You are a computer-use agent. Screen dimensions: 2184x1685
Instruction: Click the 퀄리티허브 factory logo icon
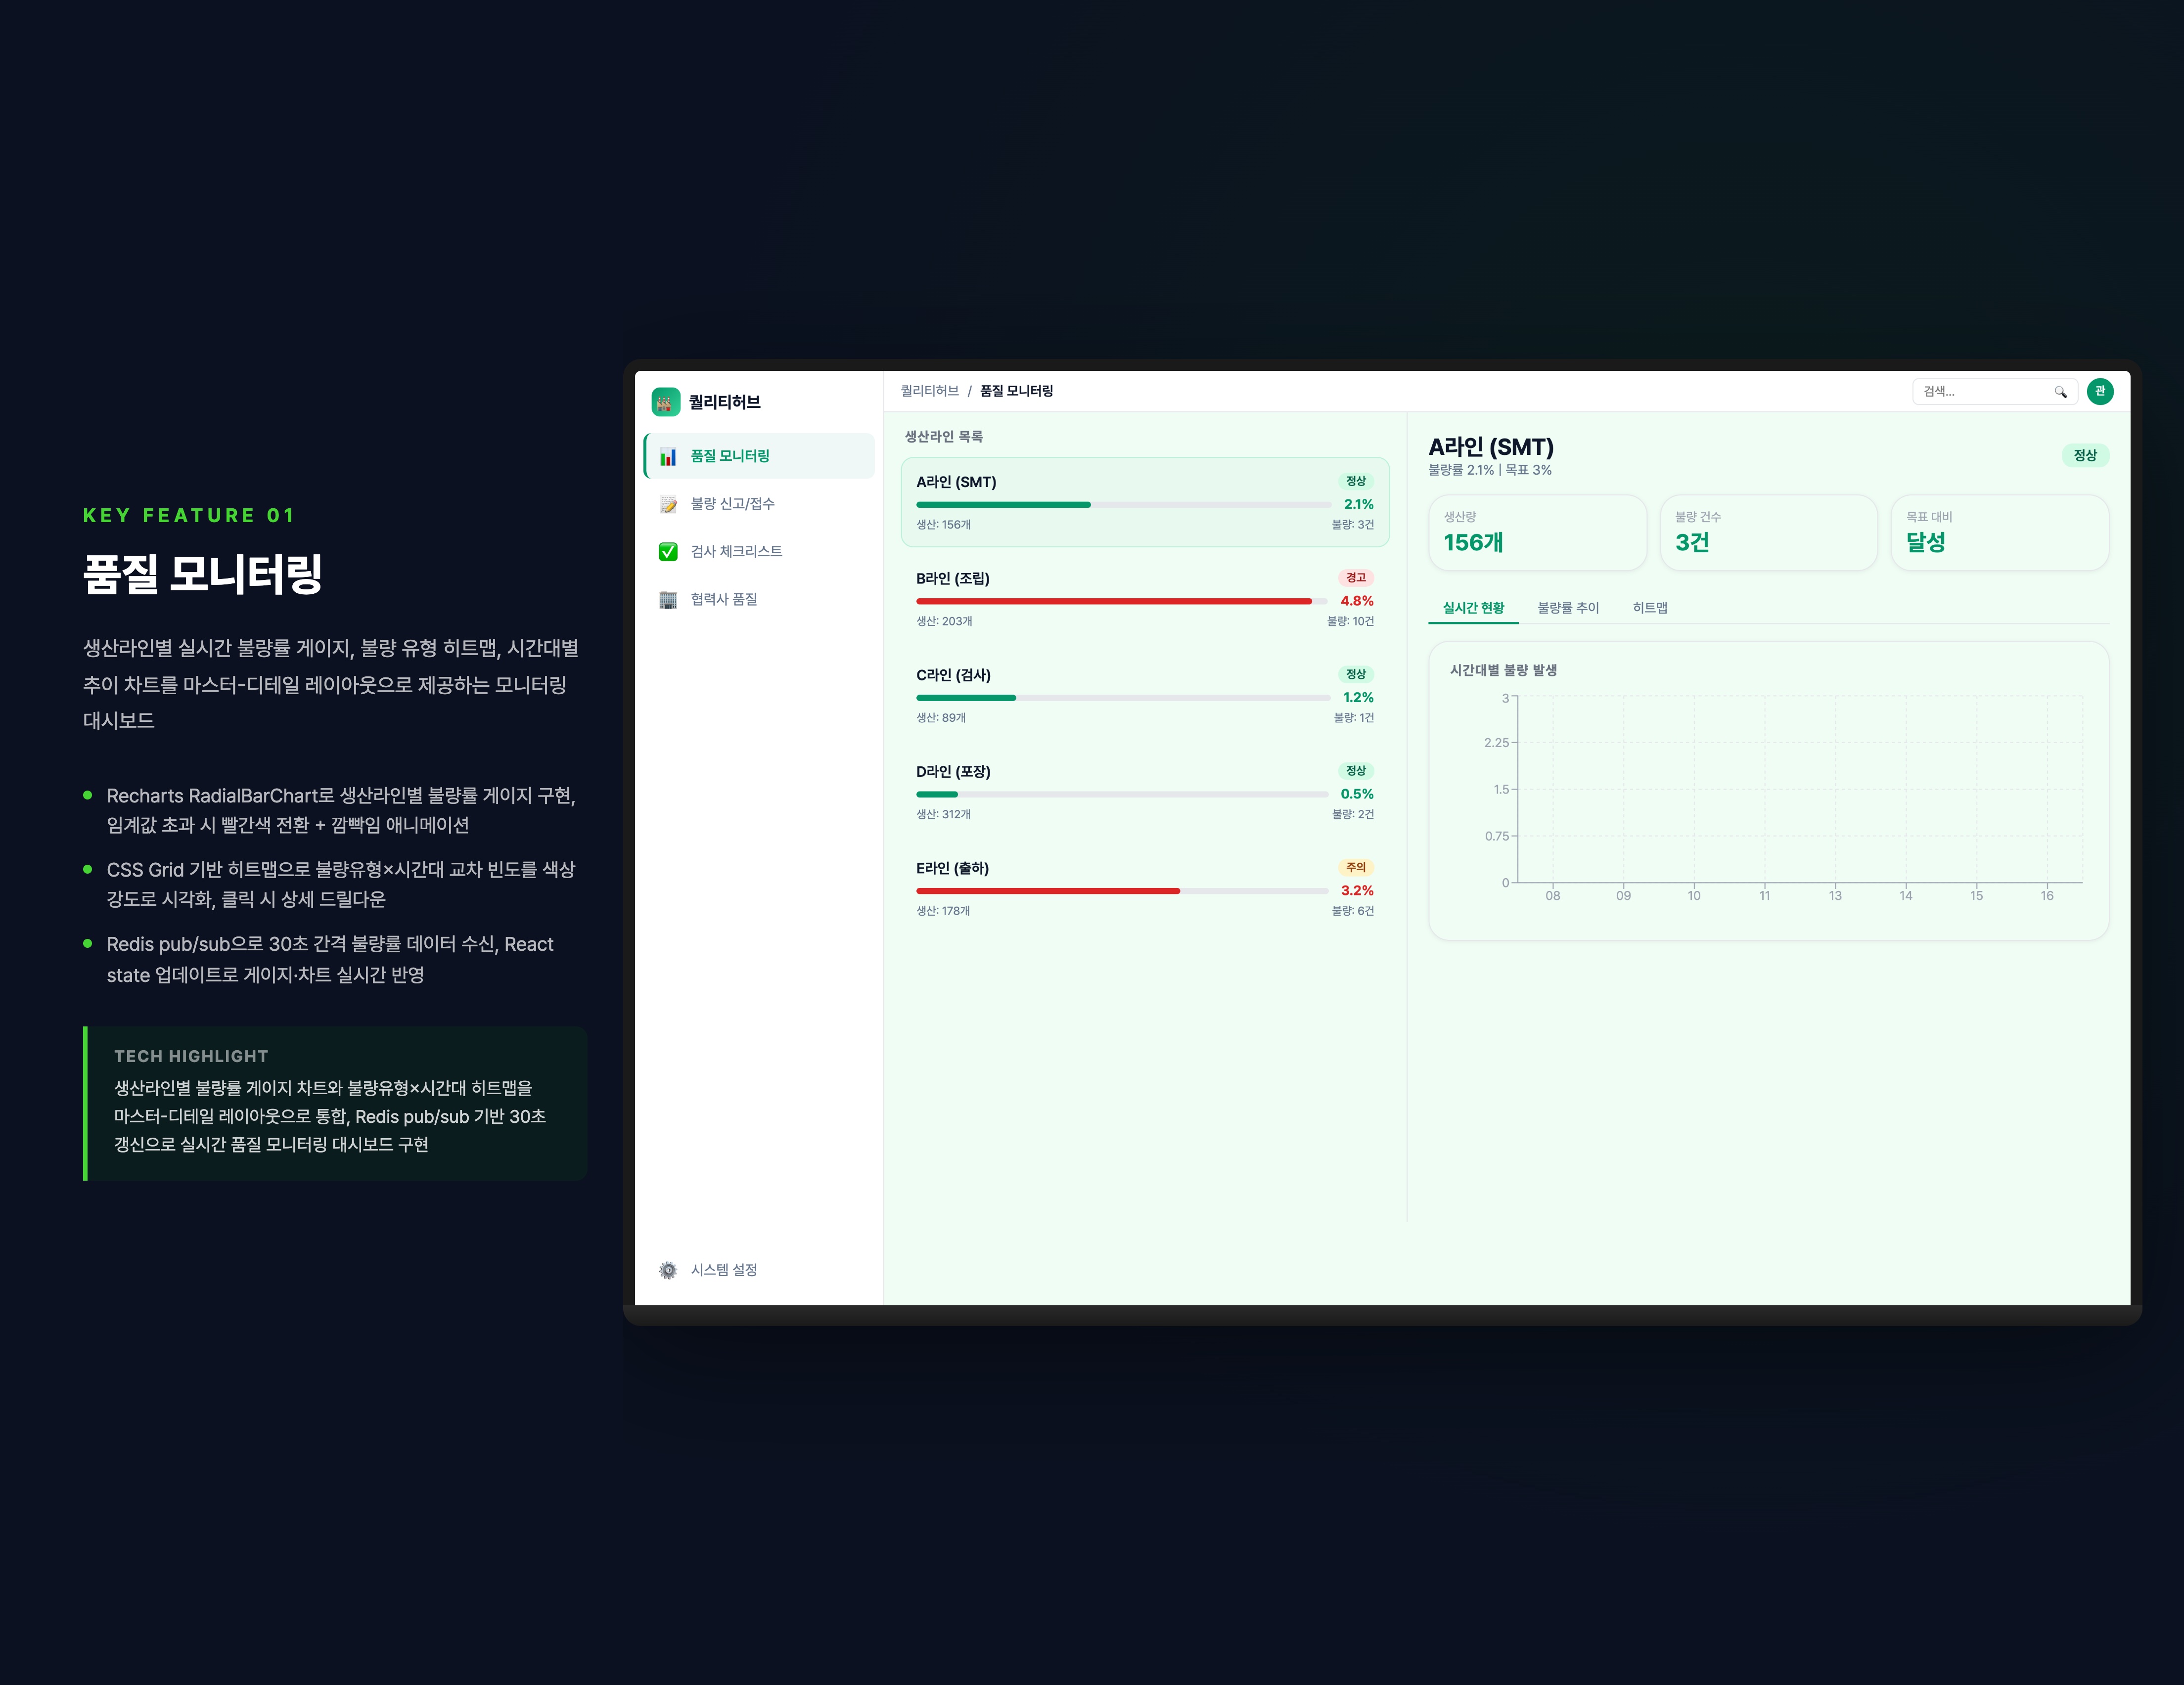[x=665, y=402]
